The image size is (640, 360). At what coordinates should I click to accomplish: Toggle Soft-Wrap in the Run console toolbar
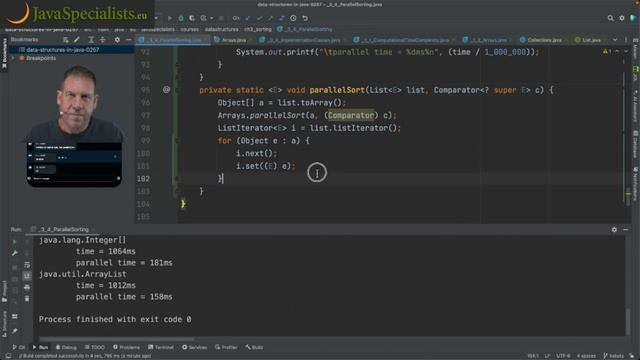27,264
